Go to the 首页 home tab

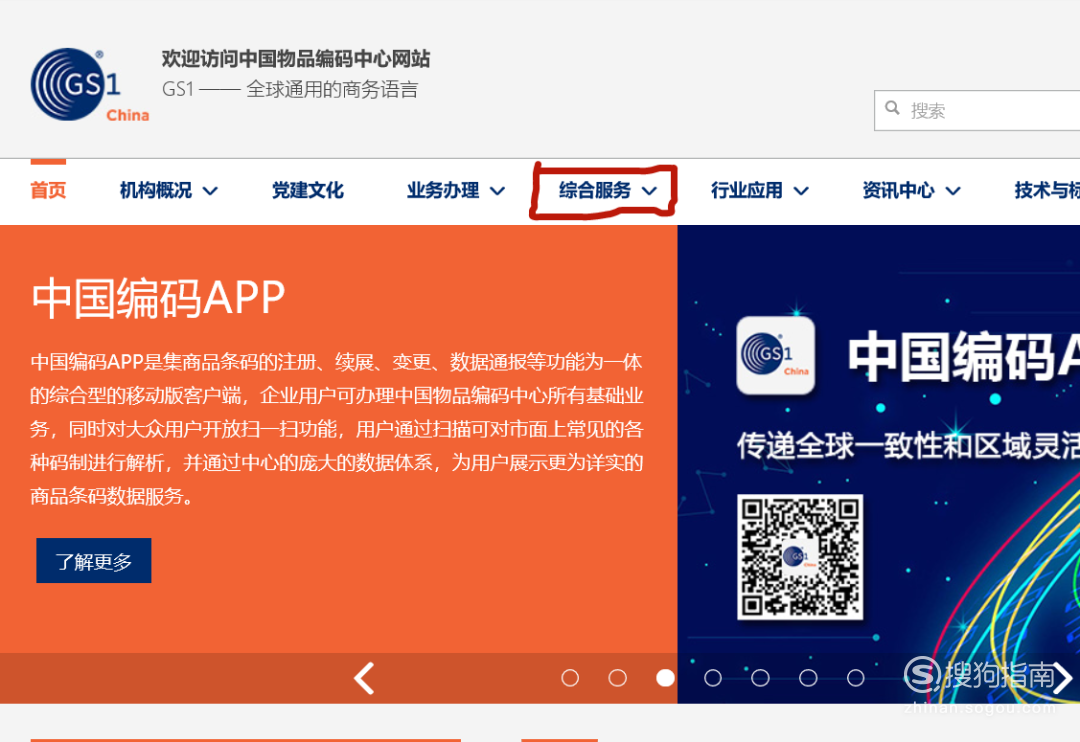(x=48, y=190)
